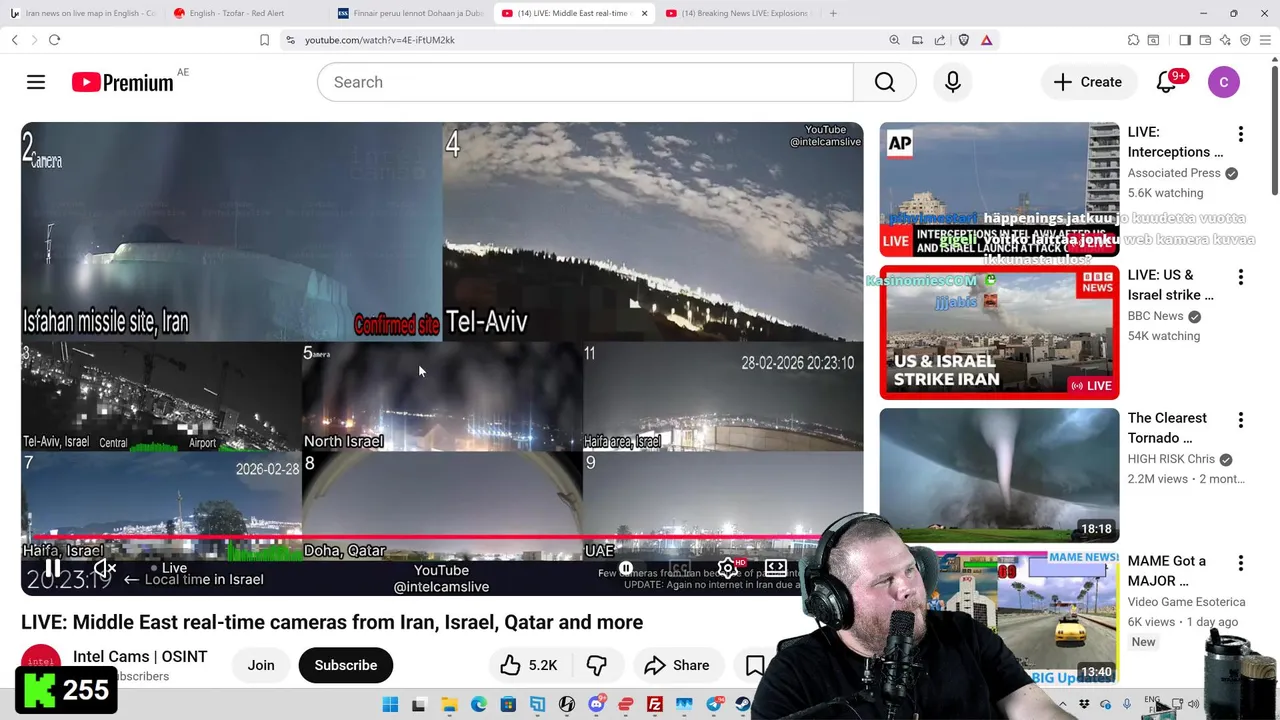Bookmark this page in address bar
Screen dimensions: 1280x720
point(264,40)
